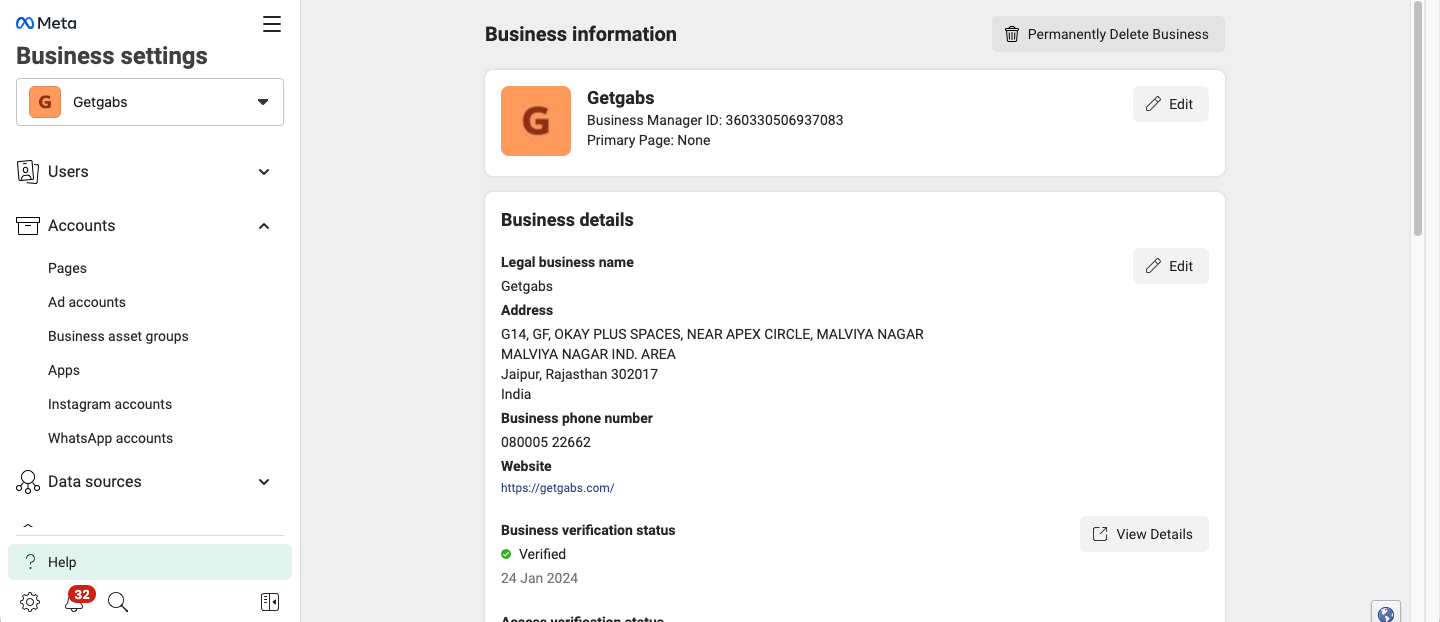Expand the Data sources chevron
The height and width of the screenshot is (622, 1440).
click(x=264, y=482)
